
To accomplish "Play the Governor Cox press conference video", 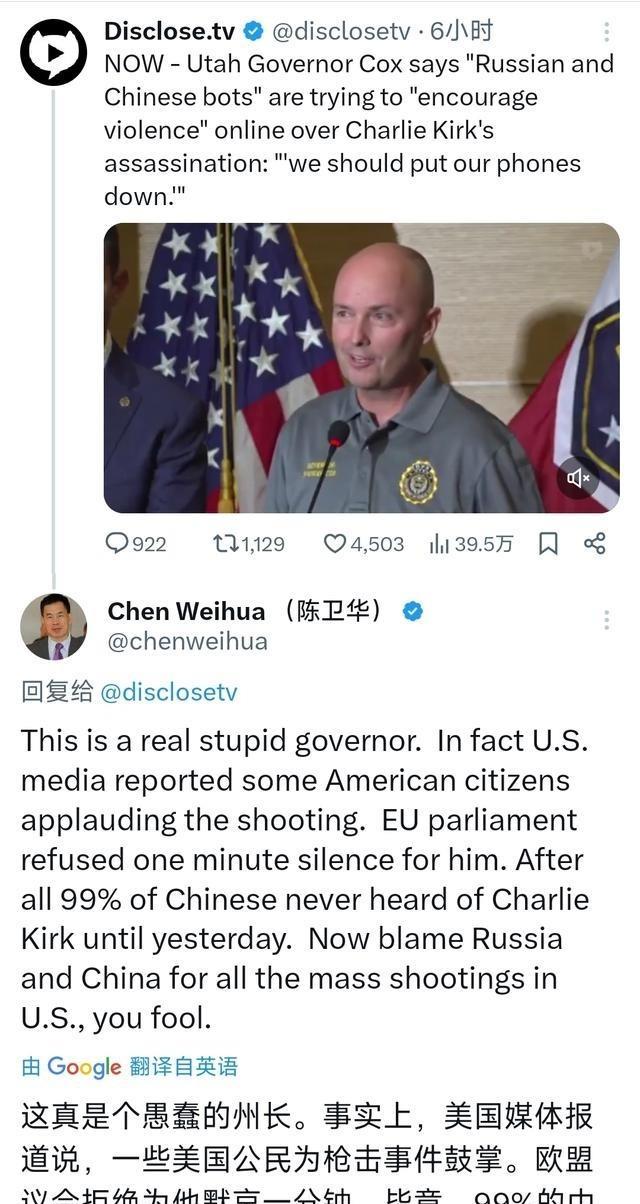I will click(x=361, y=368).
